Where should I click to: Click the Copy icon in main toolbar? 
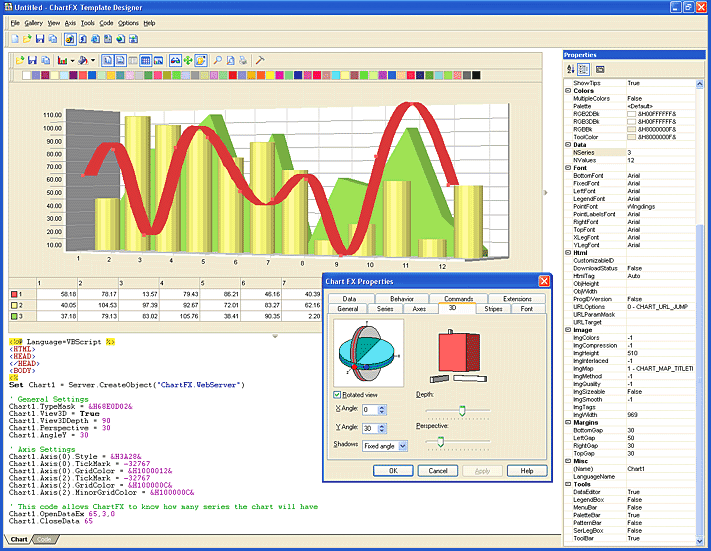(53, 39)
